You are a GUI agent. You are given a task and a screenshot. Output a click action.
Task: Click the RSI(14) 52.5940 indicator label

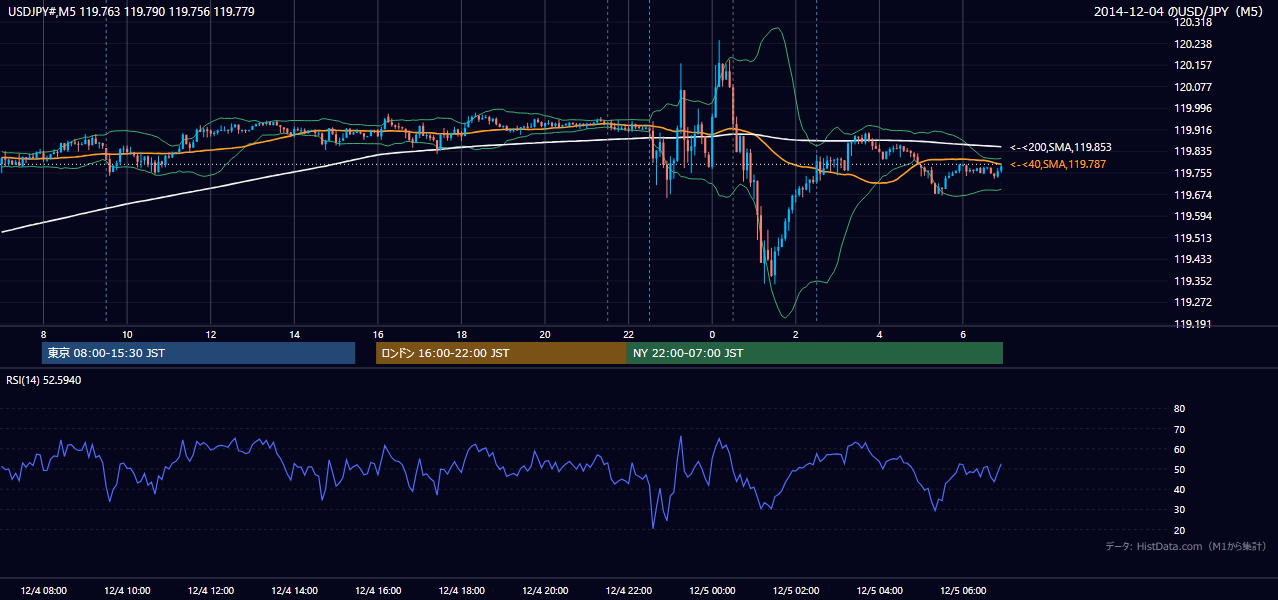pos(45,380)
